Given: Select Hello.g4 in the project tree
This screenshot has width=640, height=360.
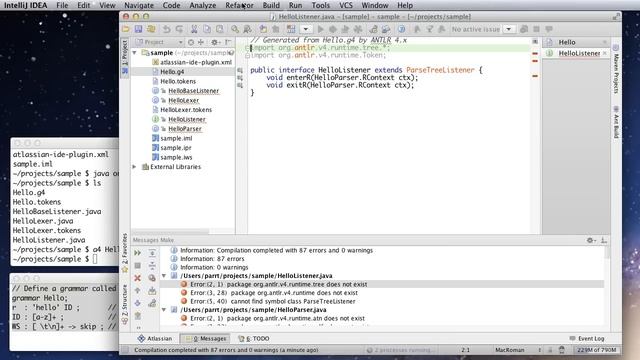Looking at the screenshot, I should [168, 71].
